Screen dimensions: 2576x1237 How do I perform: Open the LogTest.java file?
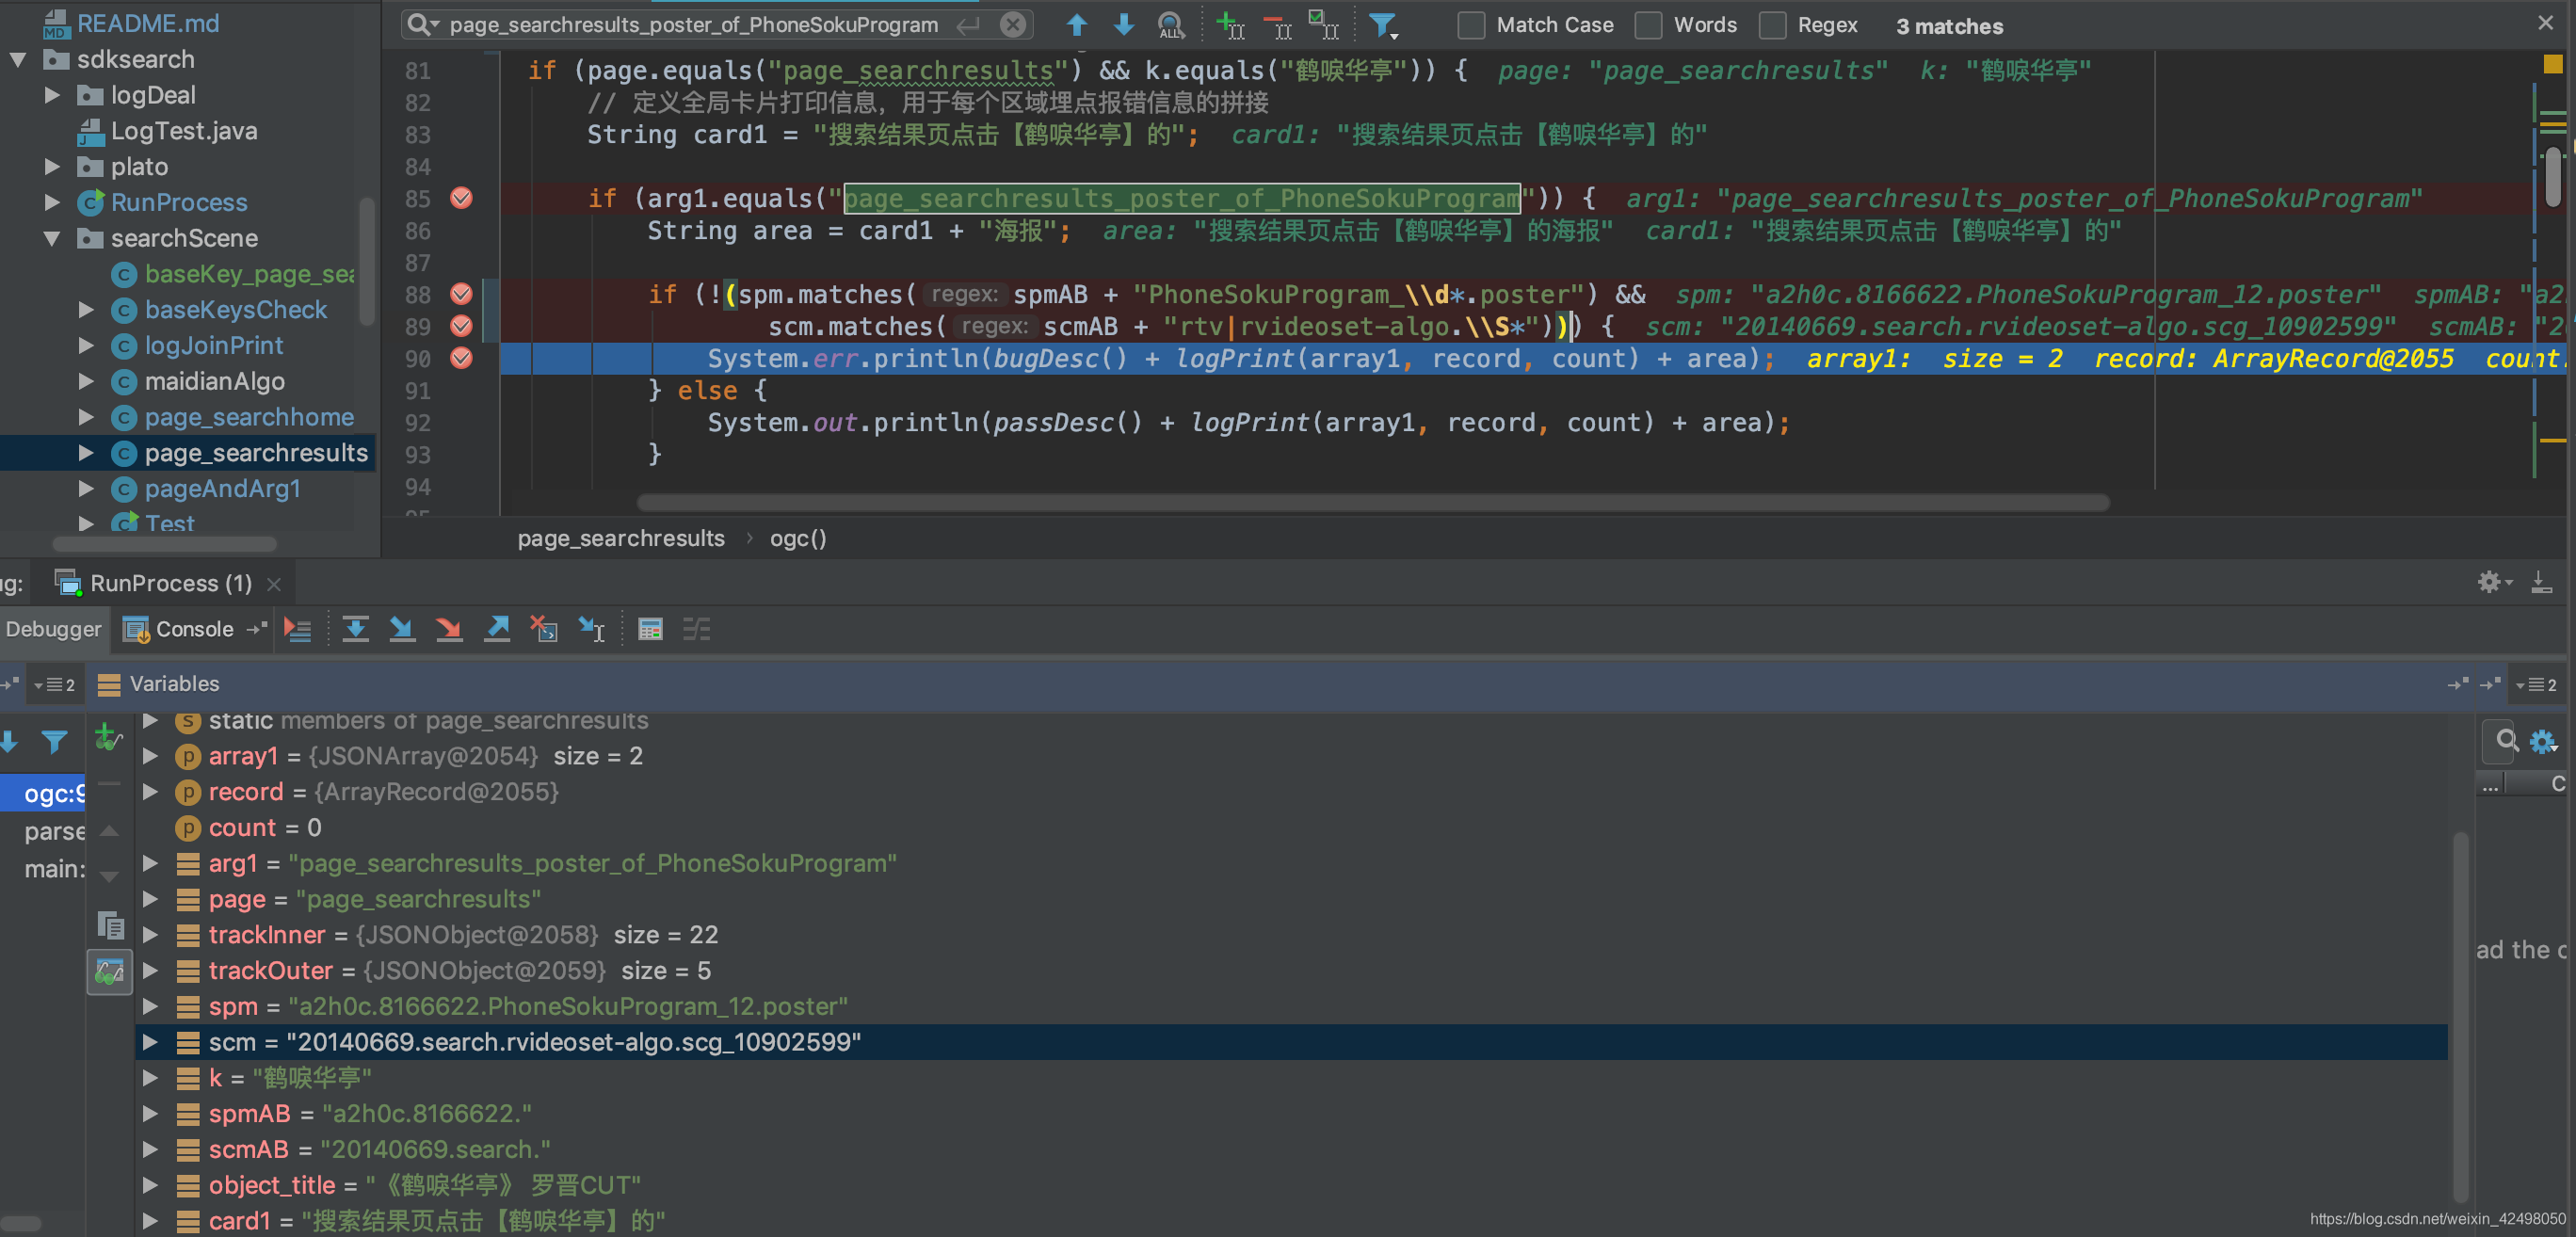pos(183,131)
